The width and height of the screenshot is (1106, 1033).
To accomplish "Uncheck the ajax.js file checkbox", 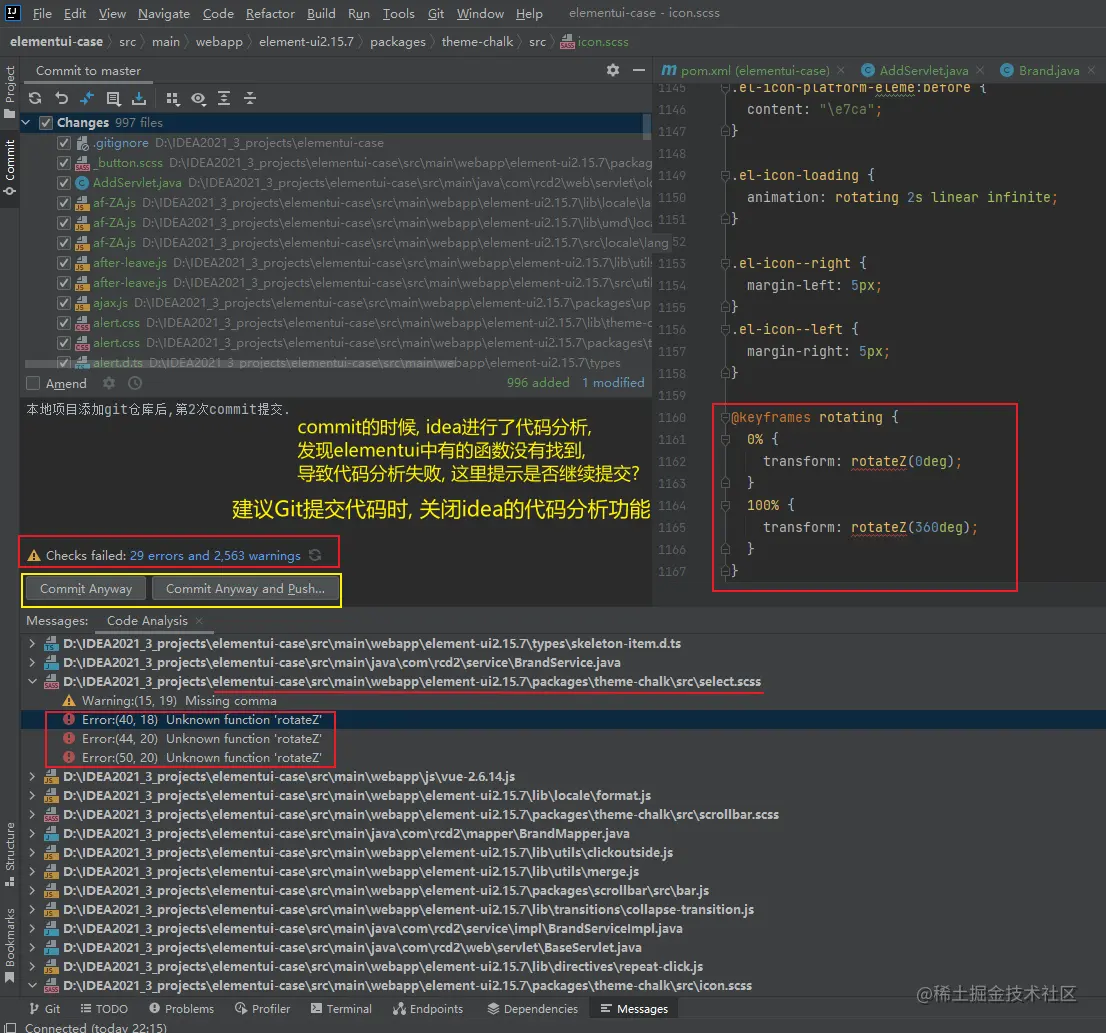I will click(64, 303).
